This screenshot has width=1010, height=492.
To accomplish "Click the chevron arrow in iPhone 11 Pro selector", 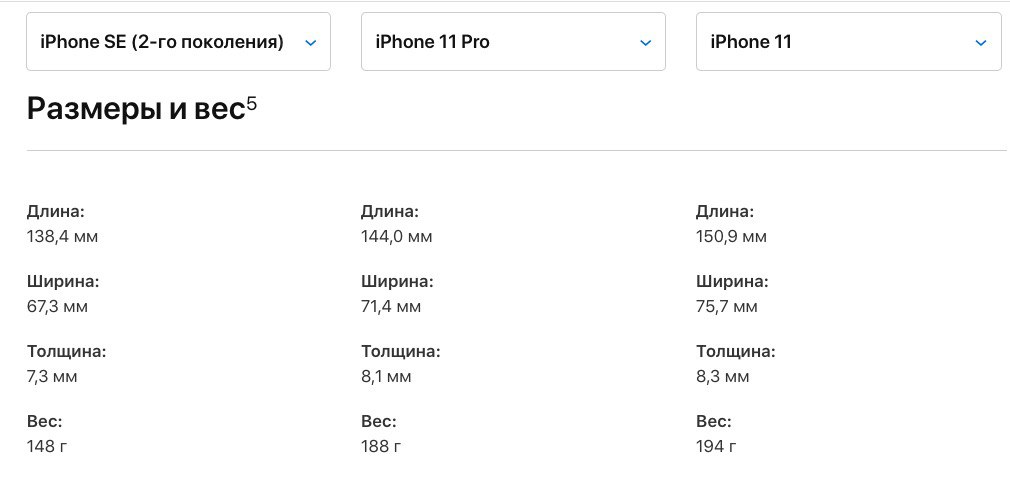I will 645,42.
